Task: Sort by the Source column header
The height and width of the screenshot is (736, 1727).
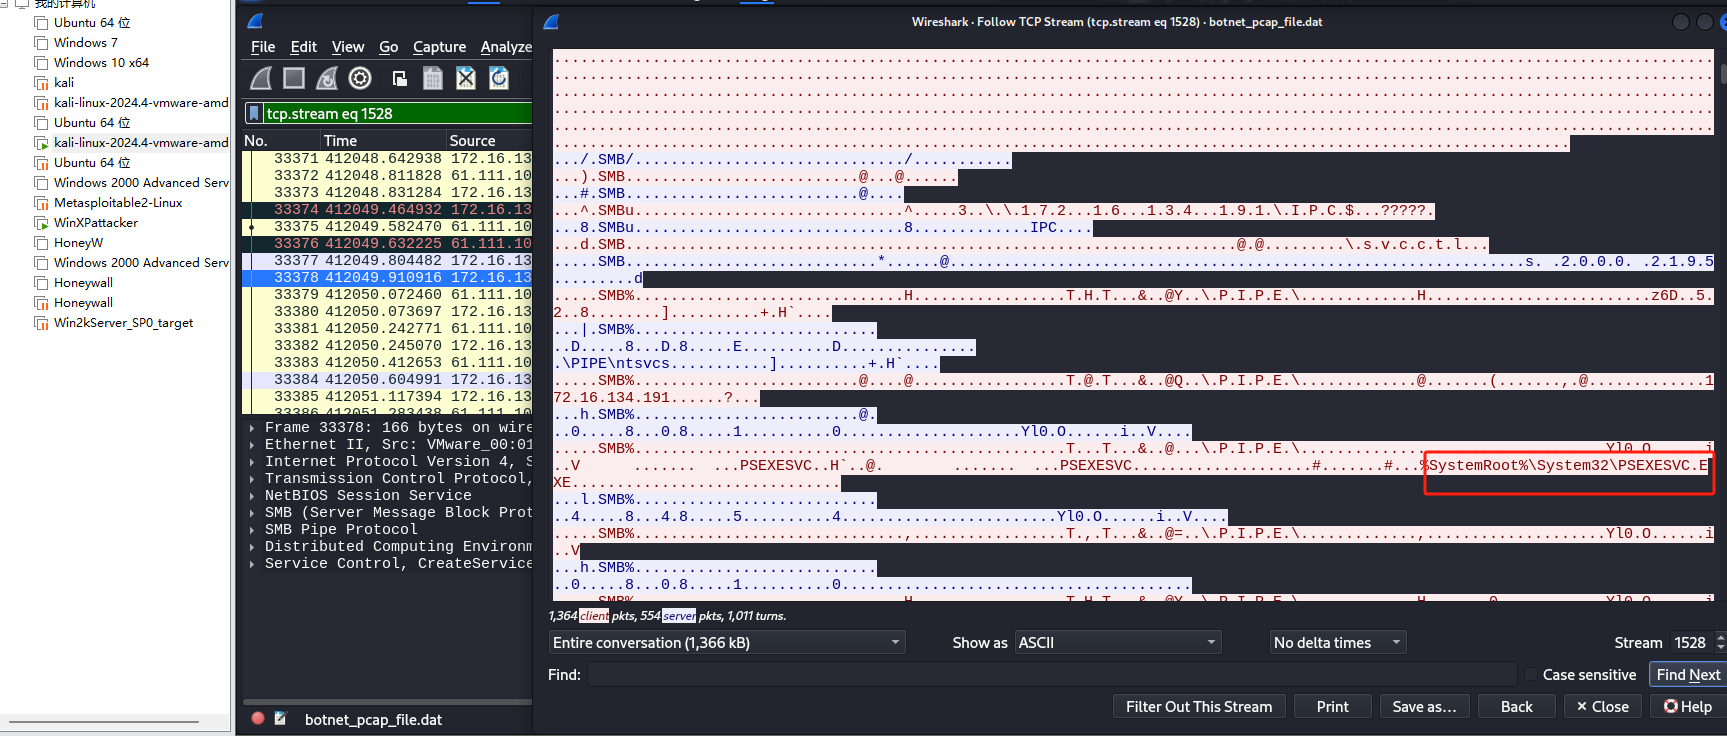Action: [489, 140]
